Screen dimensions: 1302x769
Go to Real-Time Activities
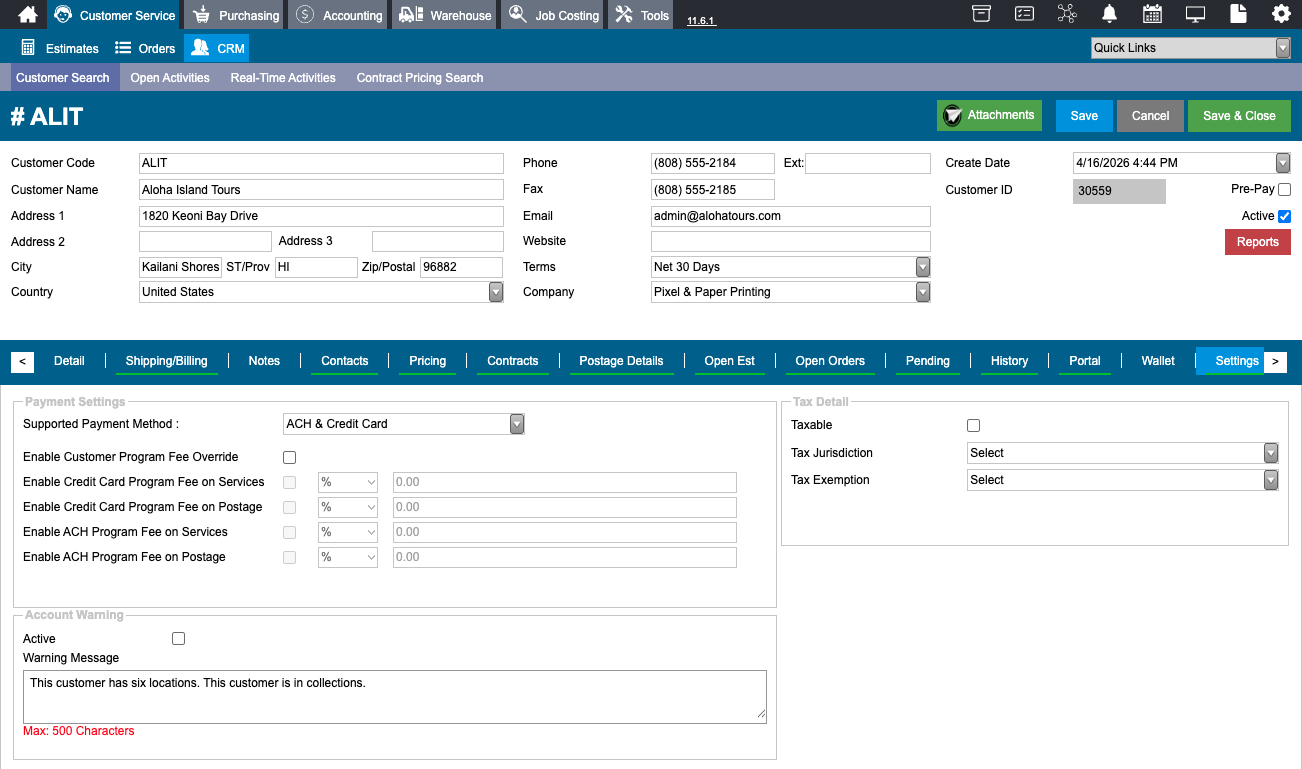pos(283,78)
